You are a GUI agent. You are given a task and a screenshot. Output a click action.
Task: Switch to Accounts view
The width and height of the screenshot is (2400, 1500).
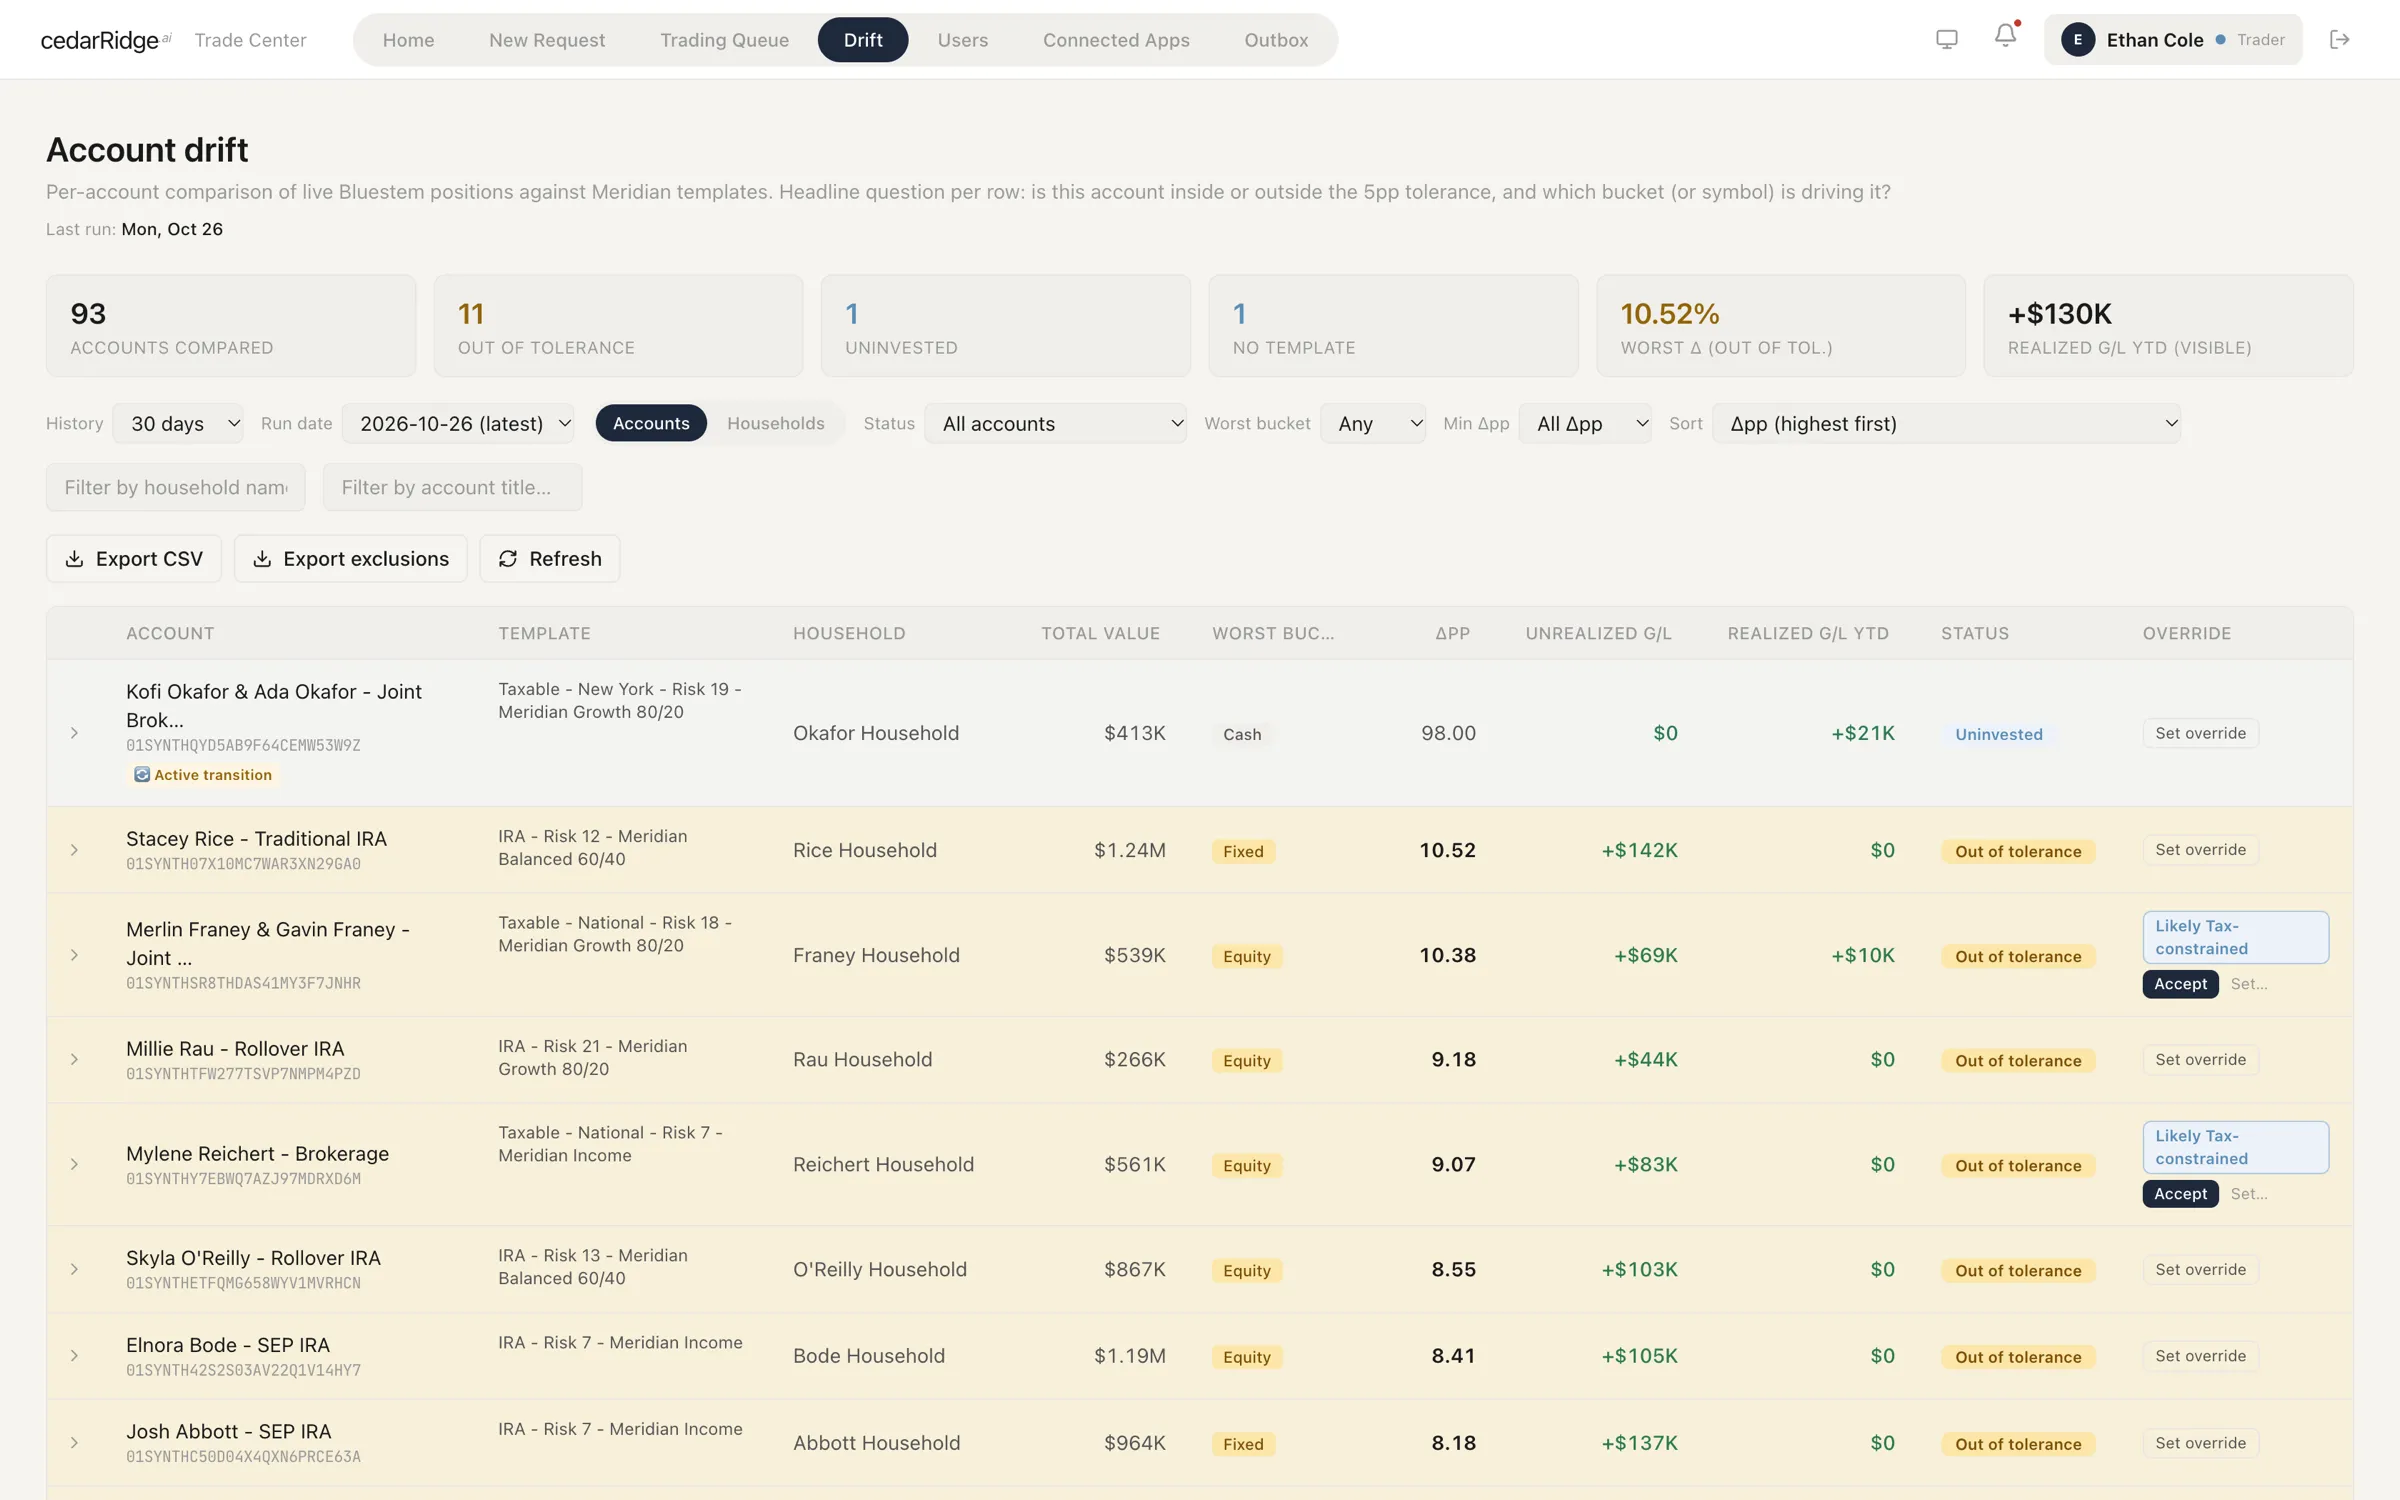coord(651,423)
